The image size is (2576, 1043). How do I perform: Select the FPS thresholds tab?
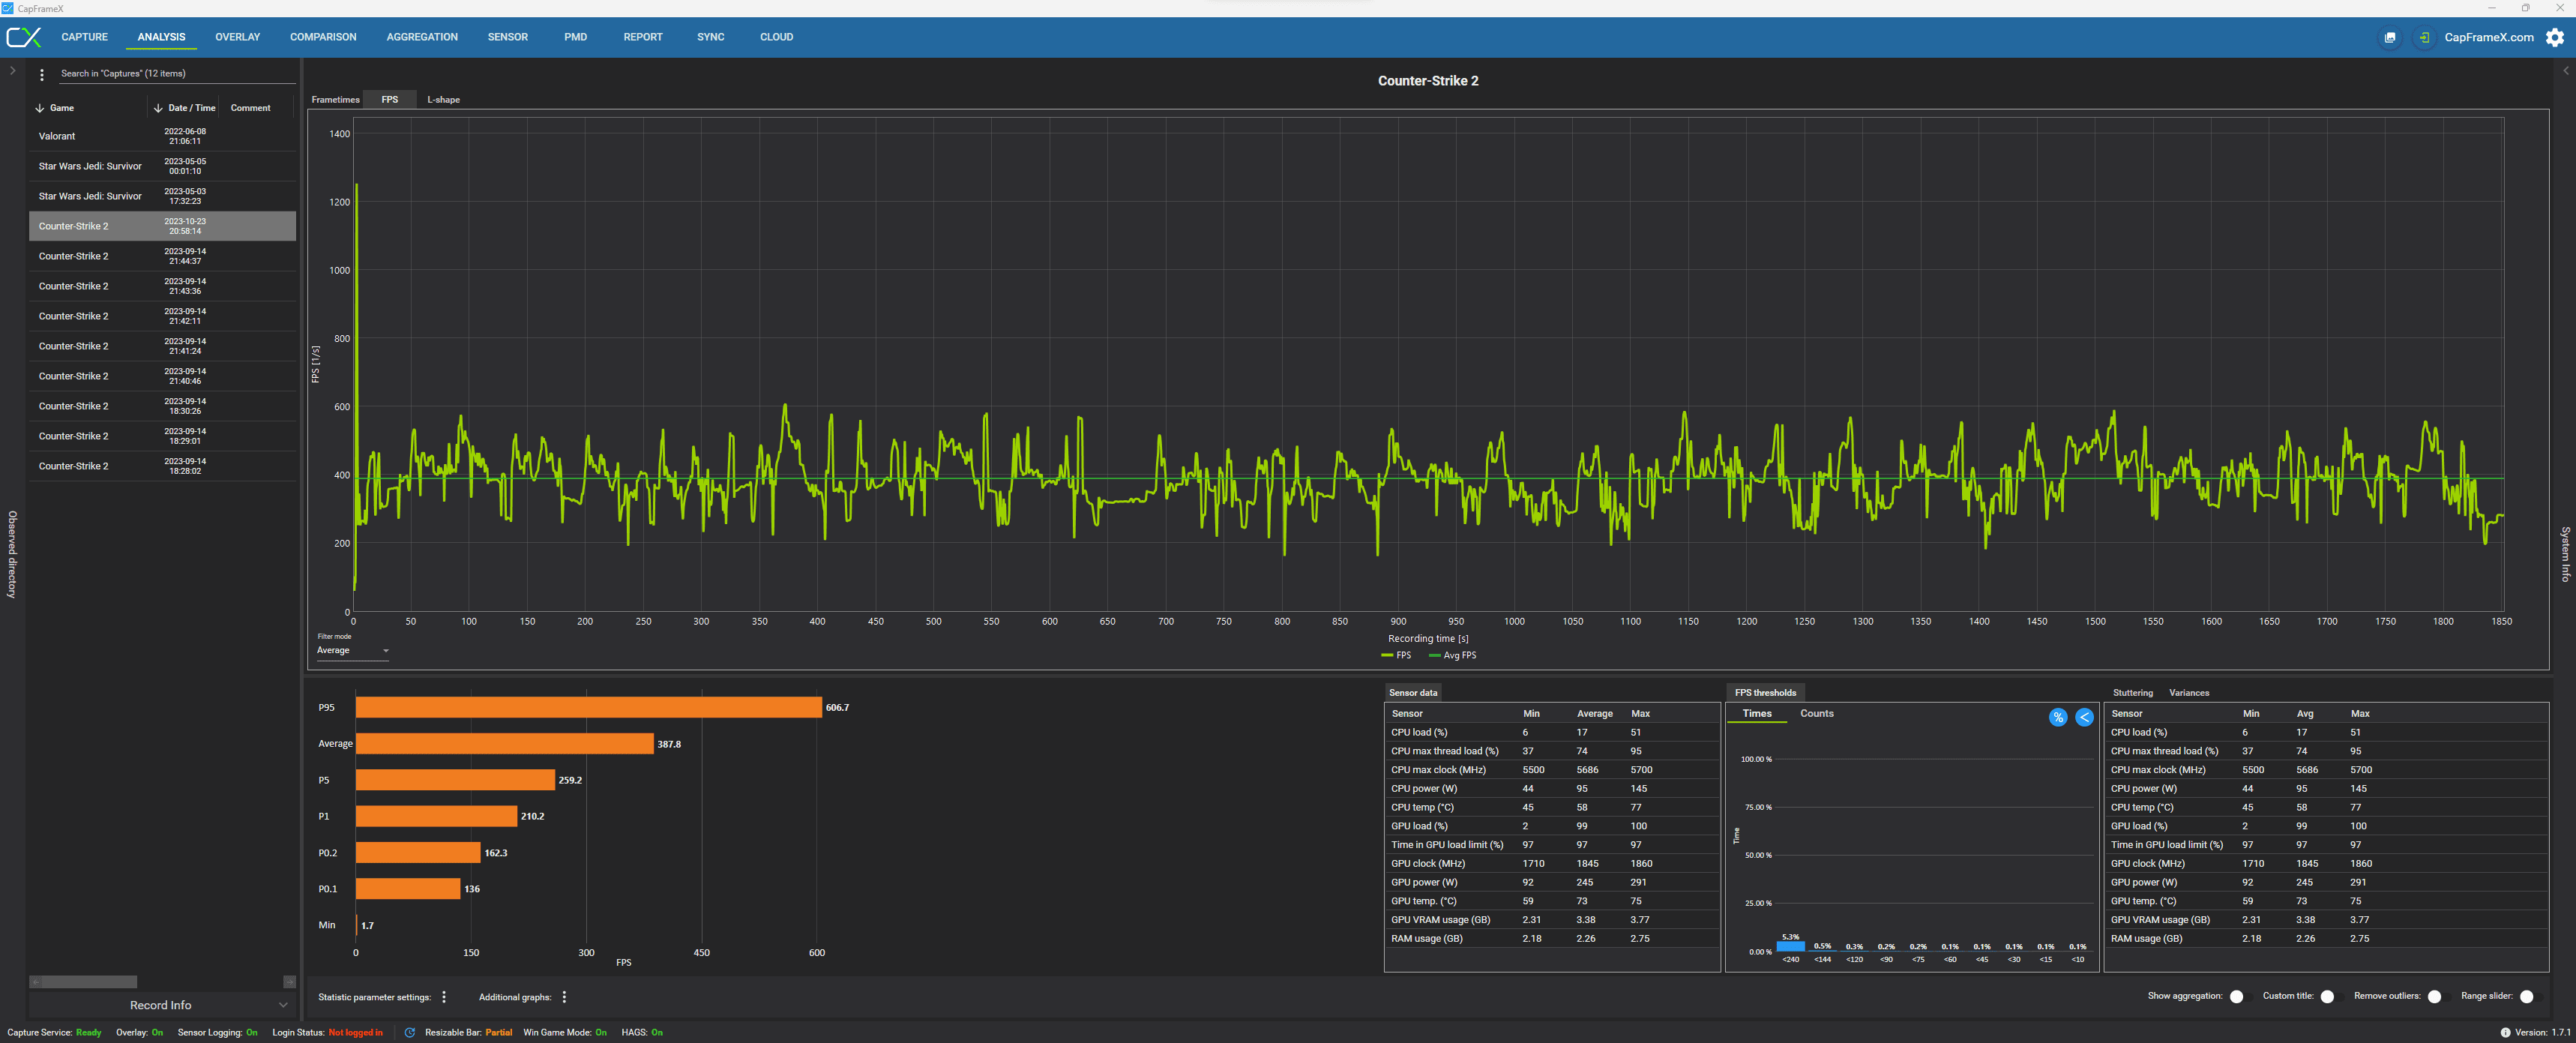pos(1765,693)
